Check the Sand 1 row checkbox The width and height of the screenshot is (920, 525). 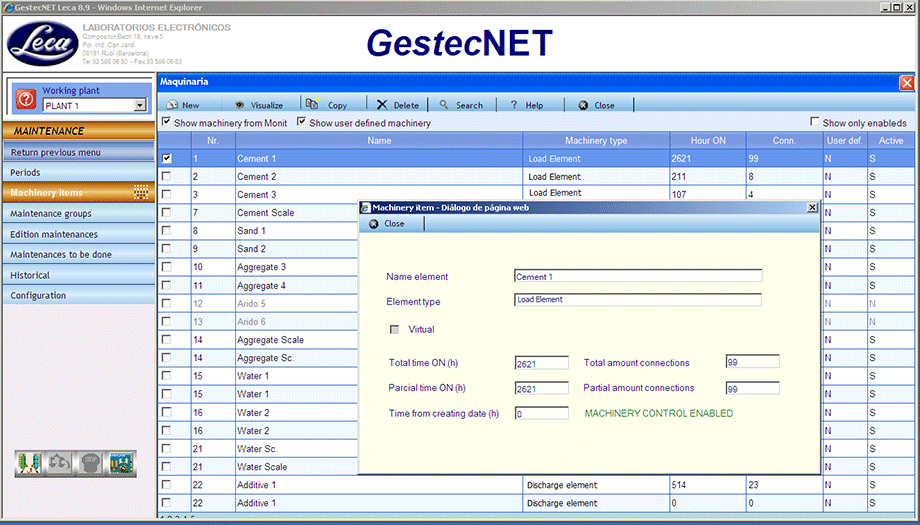pos(167,231)
